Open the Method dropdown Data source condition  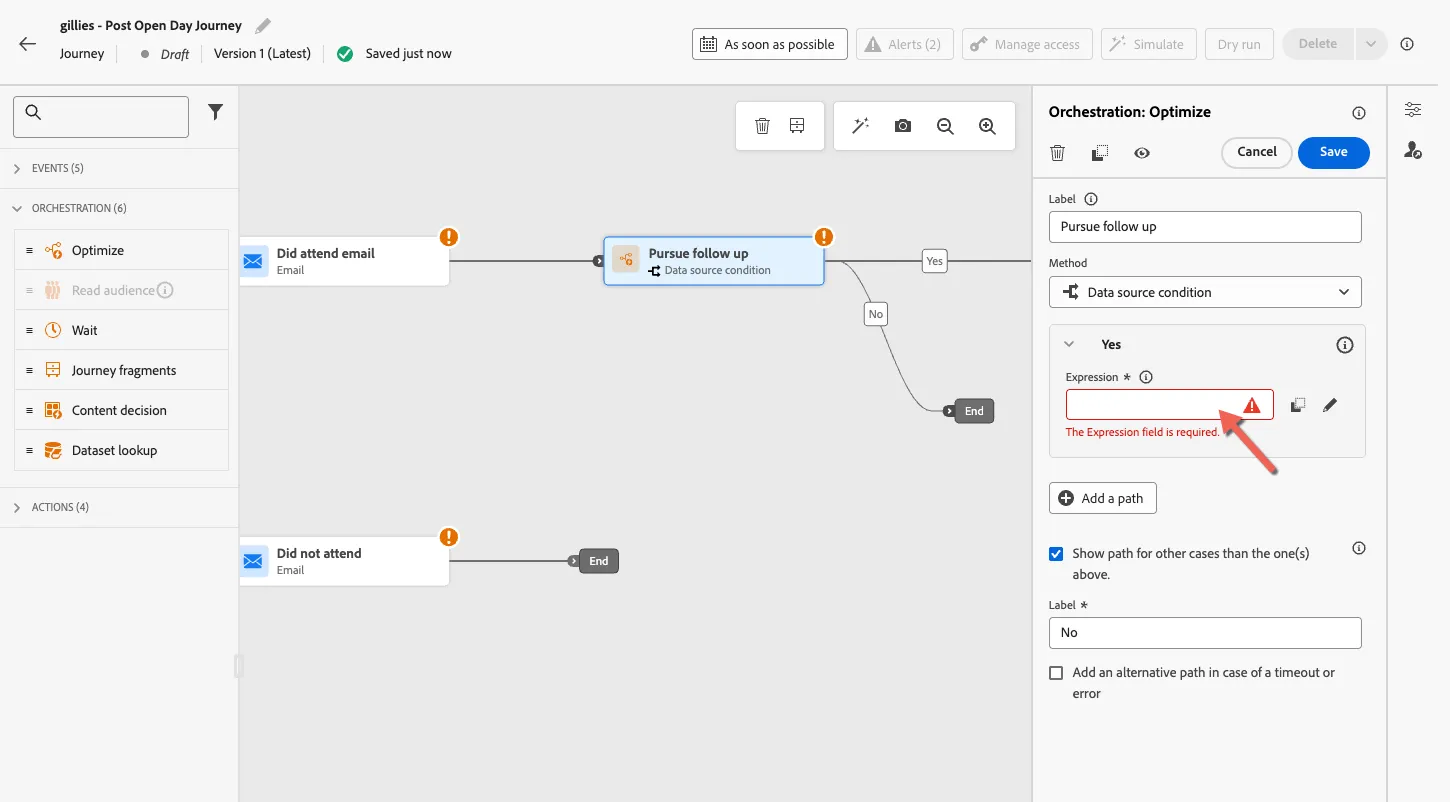1205,292
